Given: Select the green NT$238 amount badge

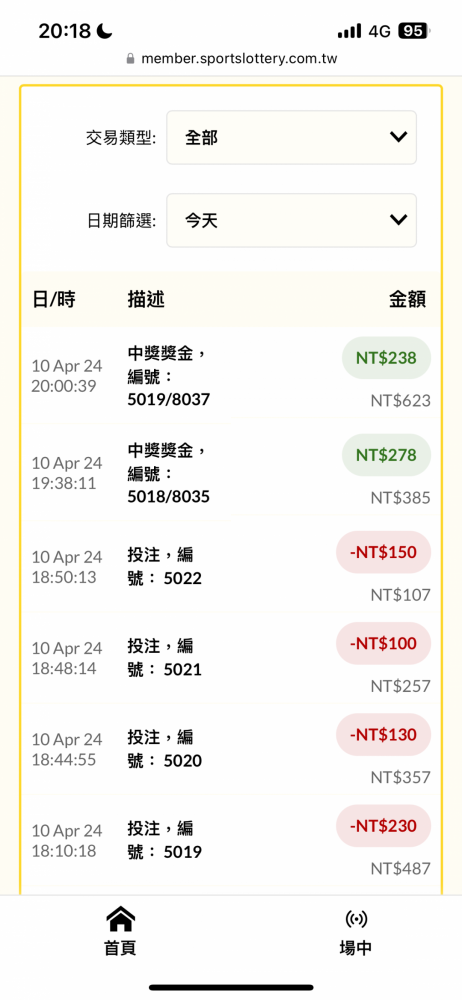Looking at the screenshot, I should point(386,358).
